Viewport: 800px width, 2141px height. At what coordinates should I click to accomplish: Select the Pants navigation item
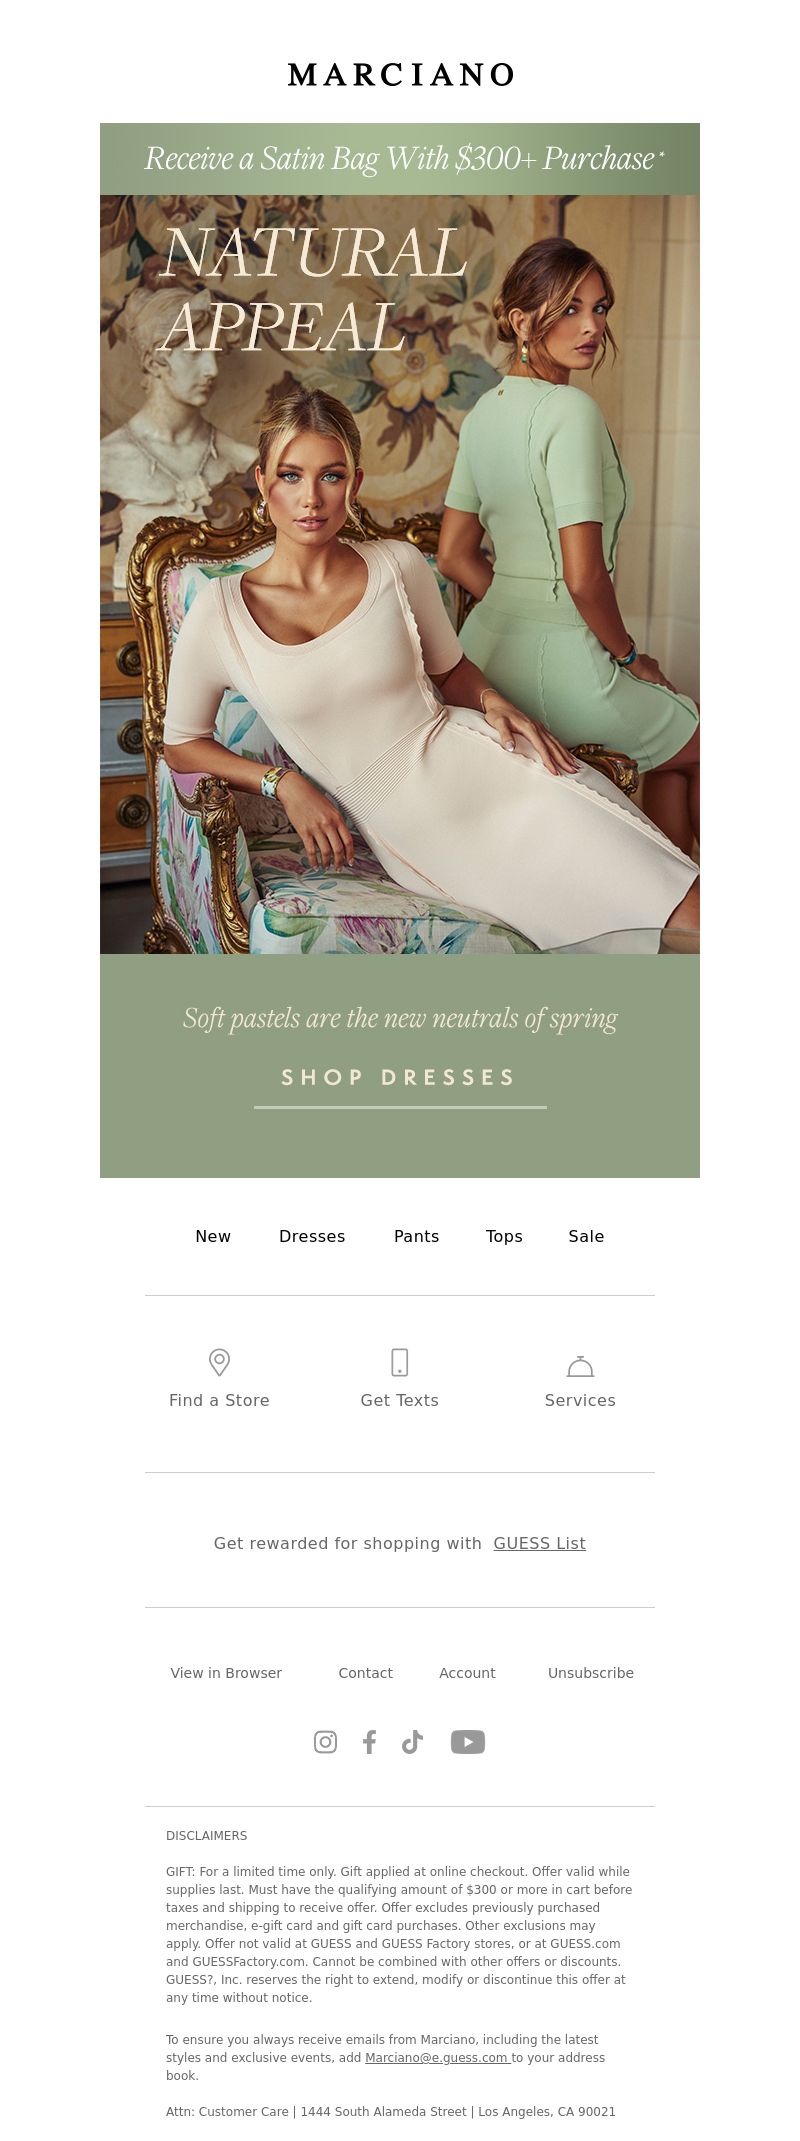(x=416, y=1236)
